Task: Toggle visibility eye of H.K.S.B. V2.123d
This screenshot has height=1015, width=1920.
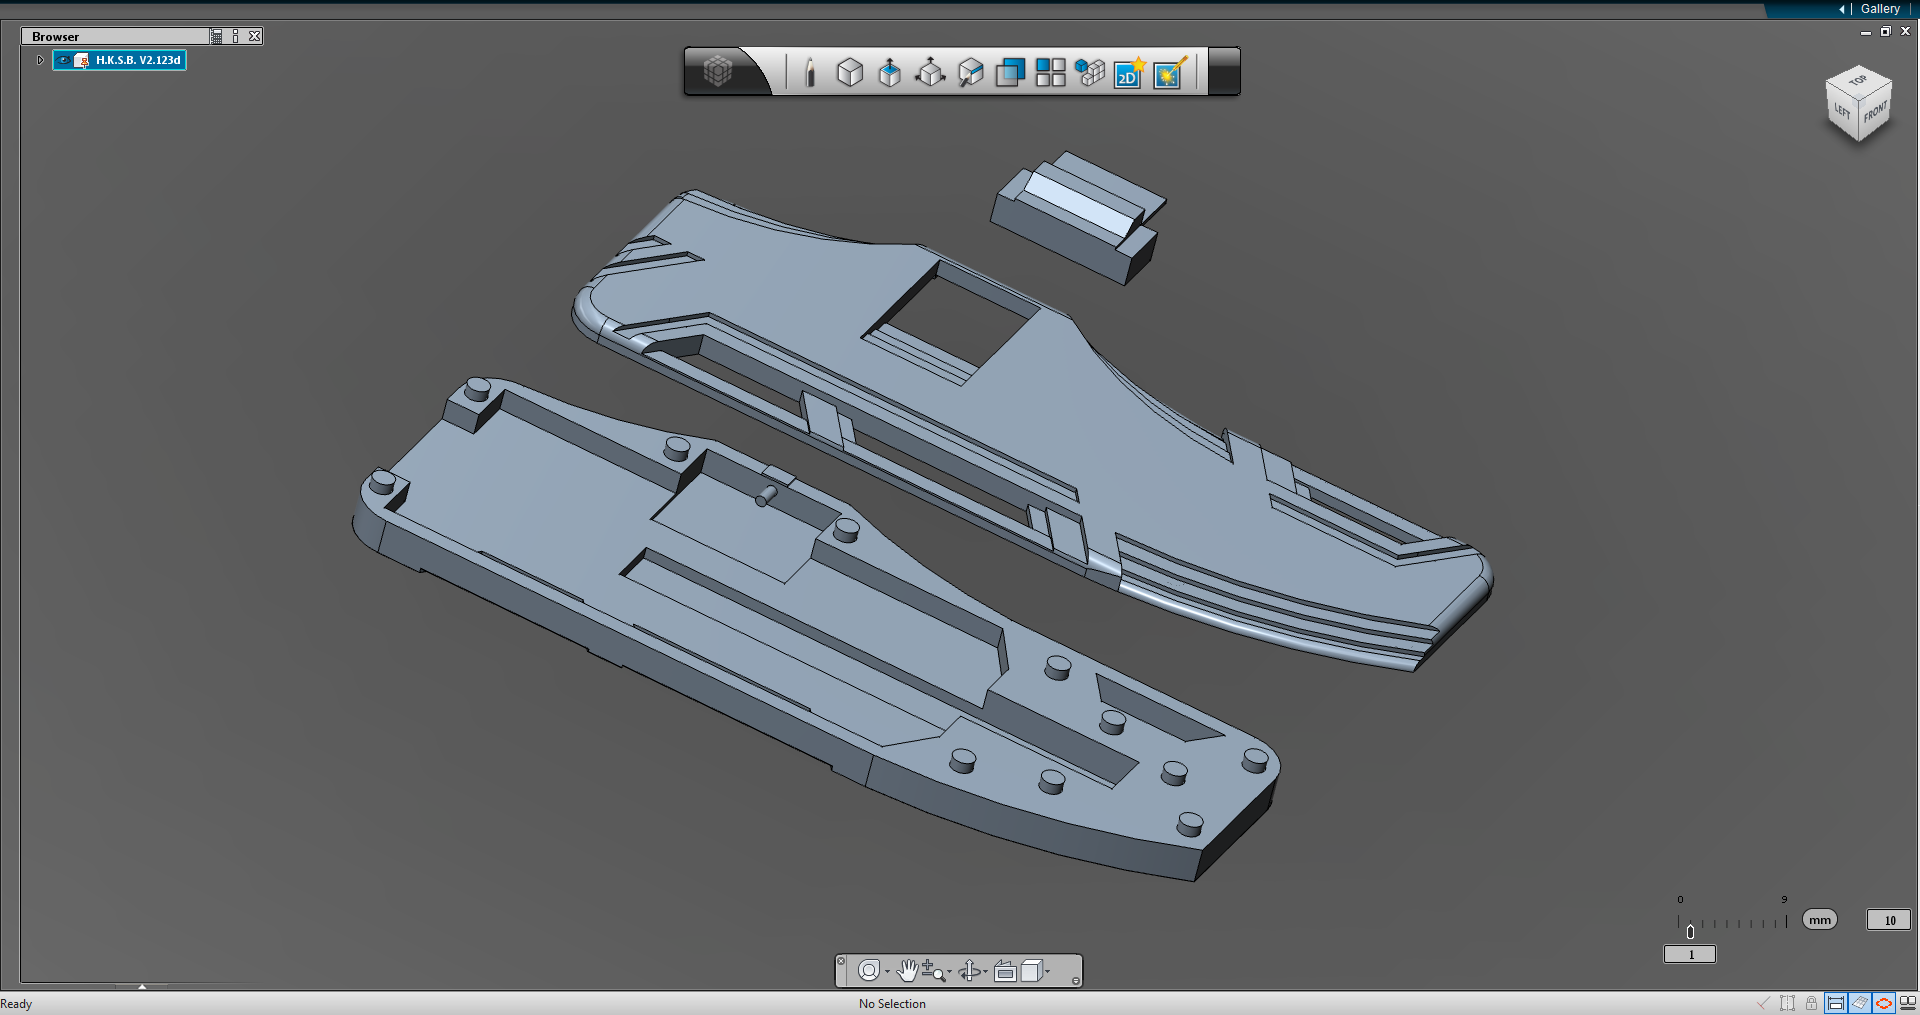Action: tap(64, 60)
